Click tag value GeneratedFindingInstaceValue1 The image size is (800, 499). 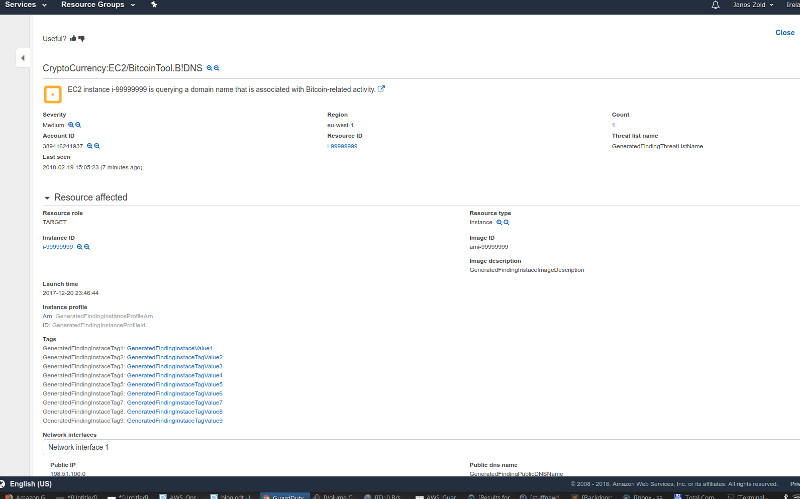pyautogui.click(x=169, y=348)
